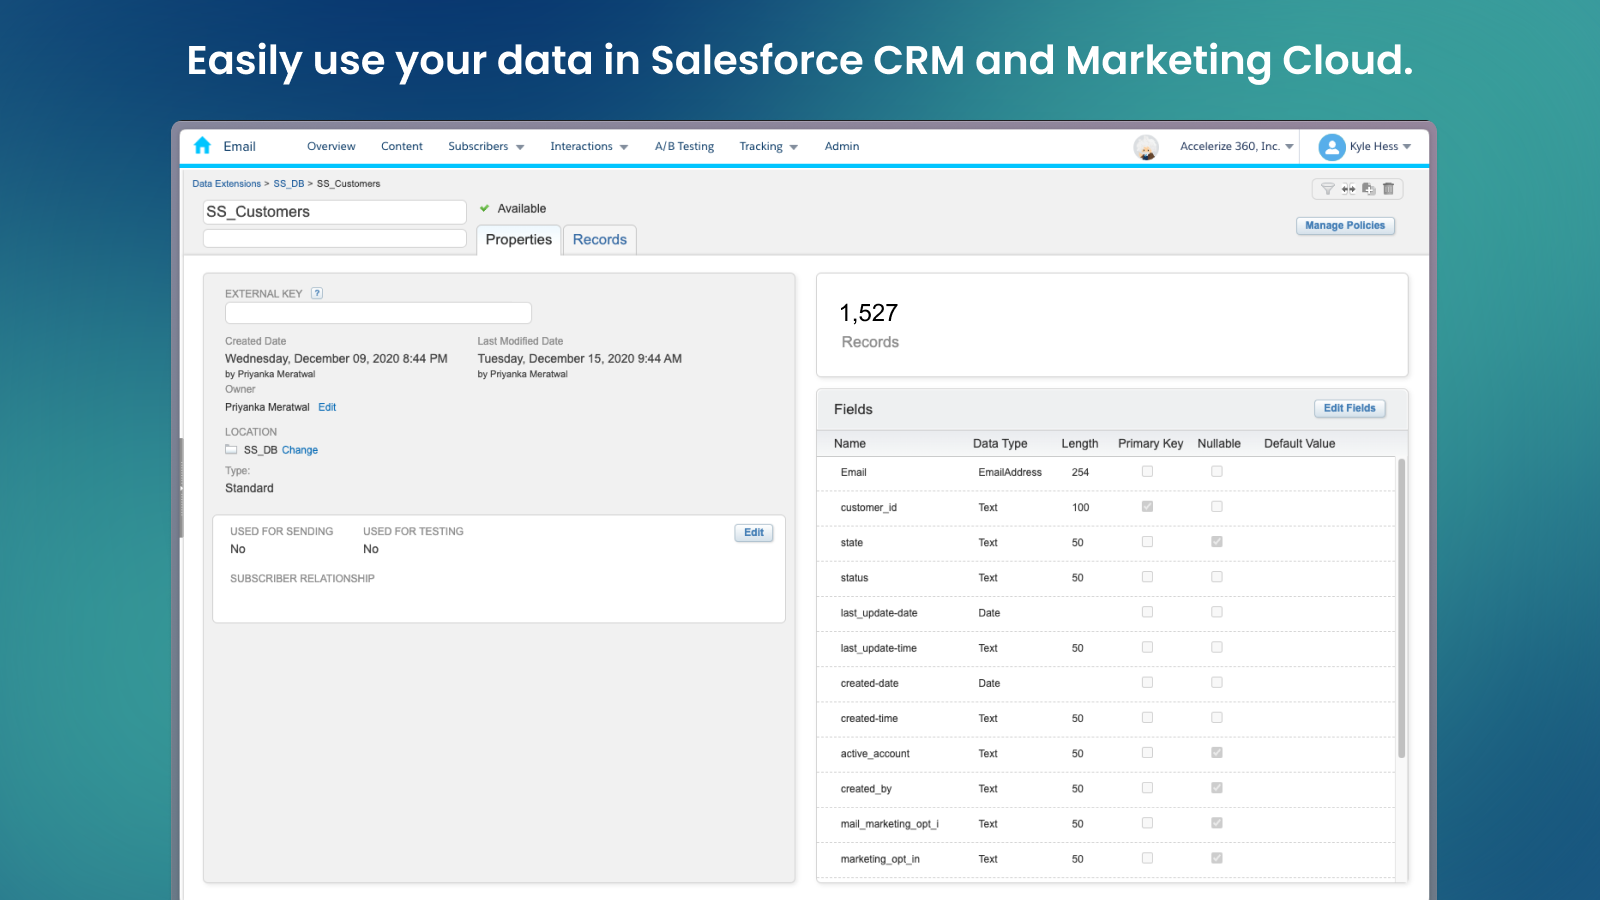Switch to the Records tab

click(600, 239)
